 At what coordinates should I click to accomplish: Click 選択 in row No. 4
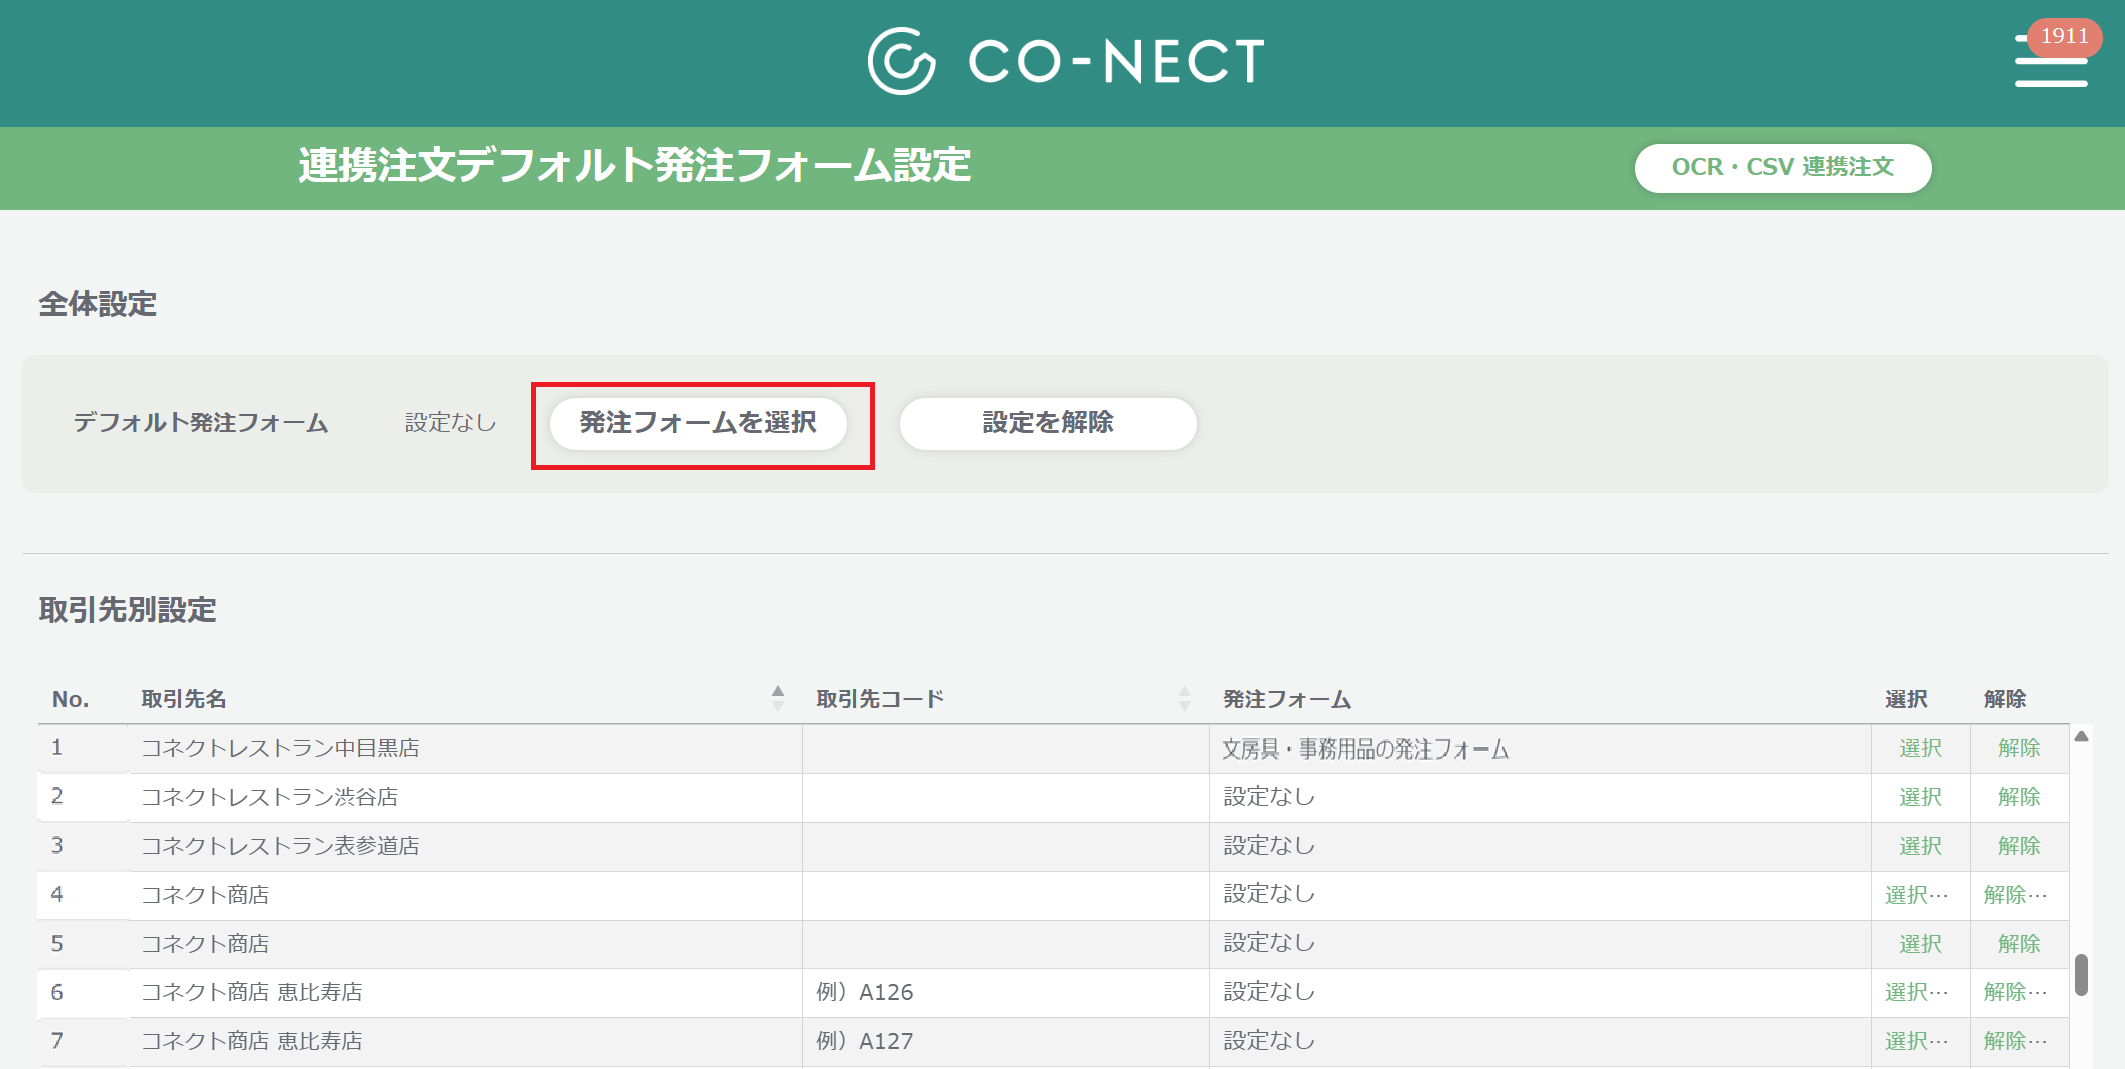[1917, 895]
